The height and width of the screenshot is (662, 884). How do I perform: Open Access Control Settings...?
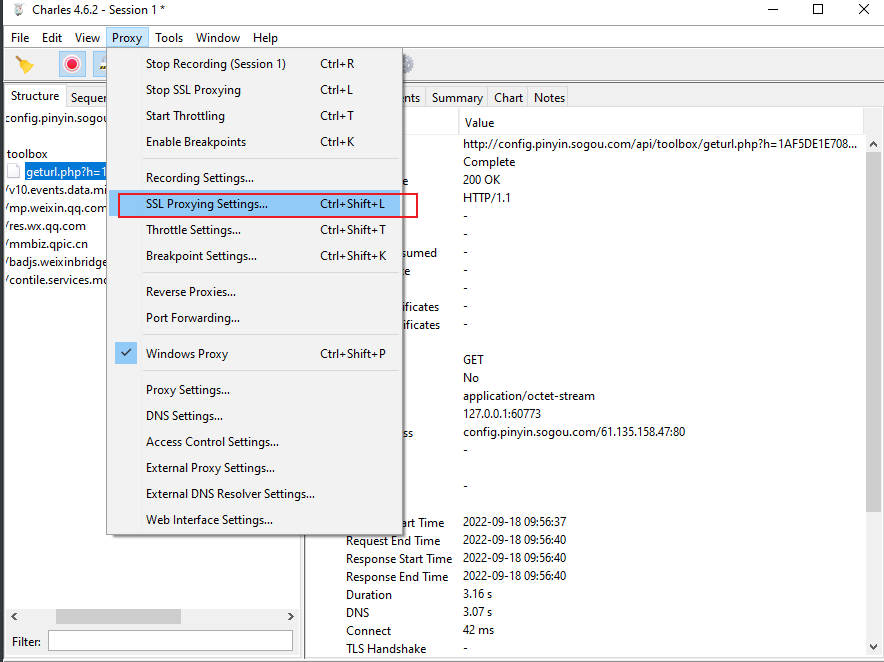click(253, 442)
